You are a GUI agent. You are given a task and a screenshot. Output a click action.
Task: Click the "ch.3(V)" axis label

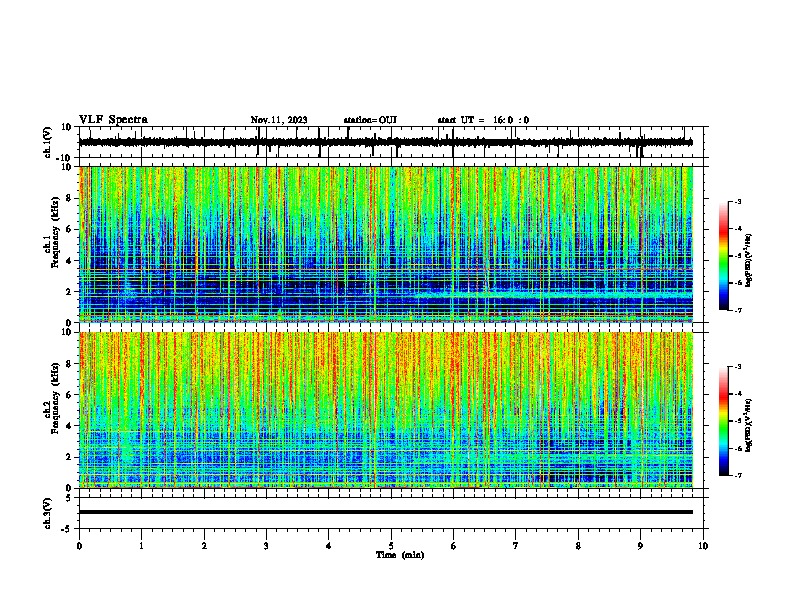click(48, 513)
